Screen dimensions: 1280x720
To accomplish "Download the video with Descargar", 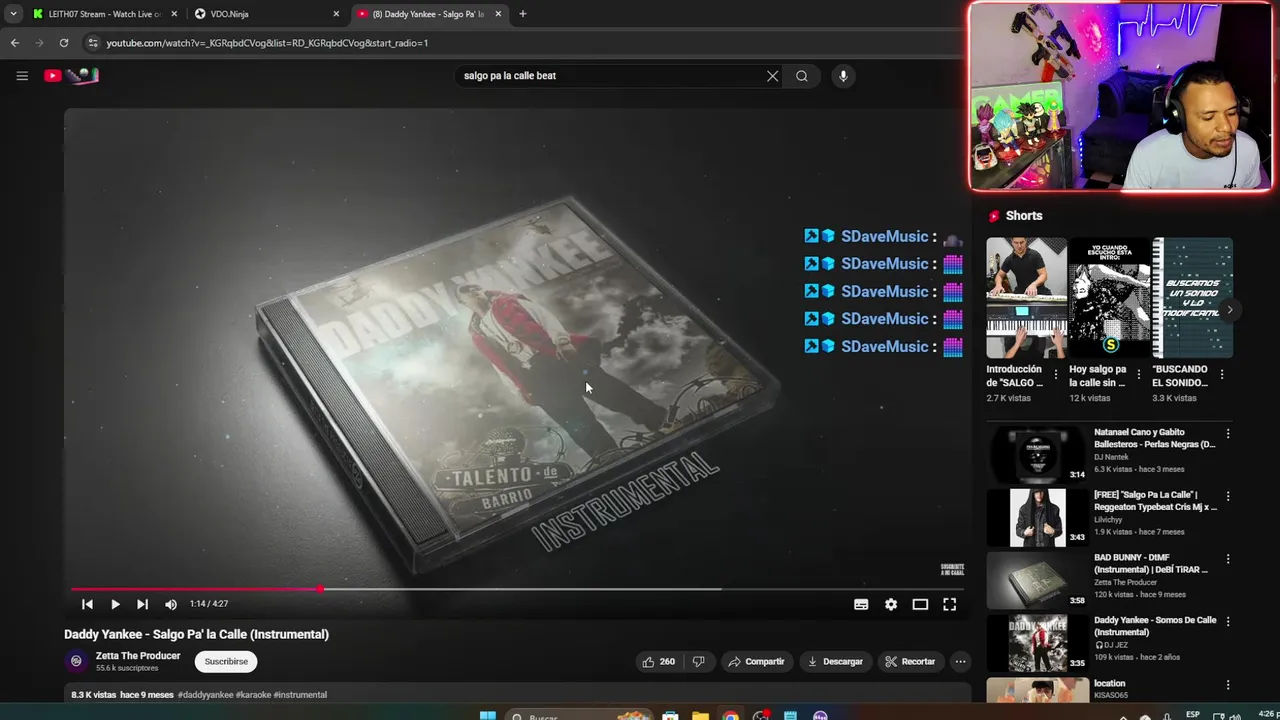I will tap(835, 661).
